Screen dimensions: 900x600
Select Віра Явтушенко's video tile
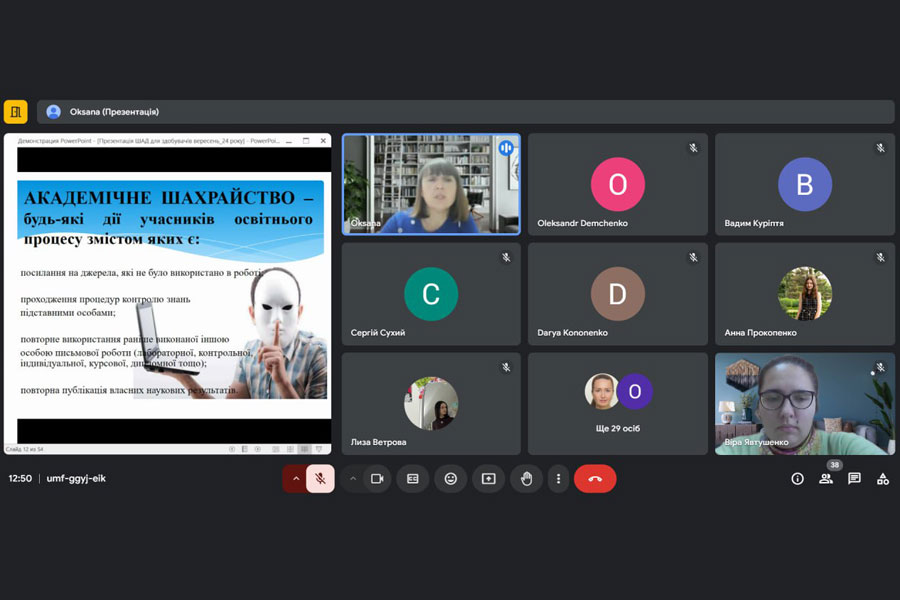click(x=805, y=404)
